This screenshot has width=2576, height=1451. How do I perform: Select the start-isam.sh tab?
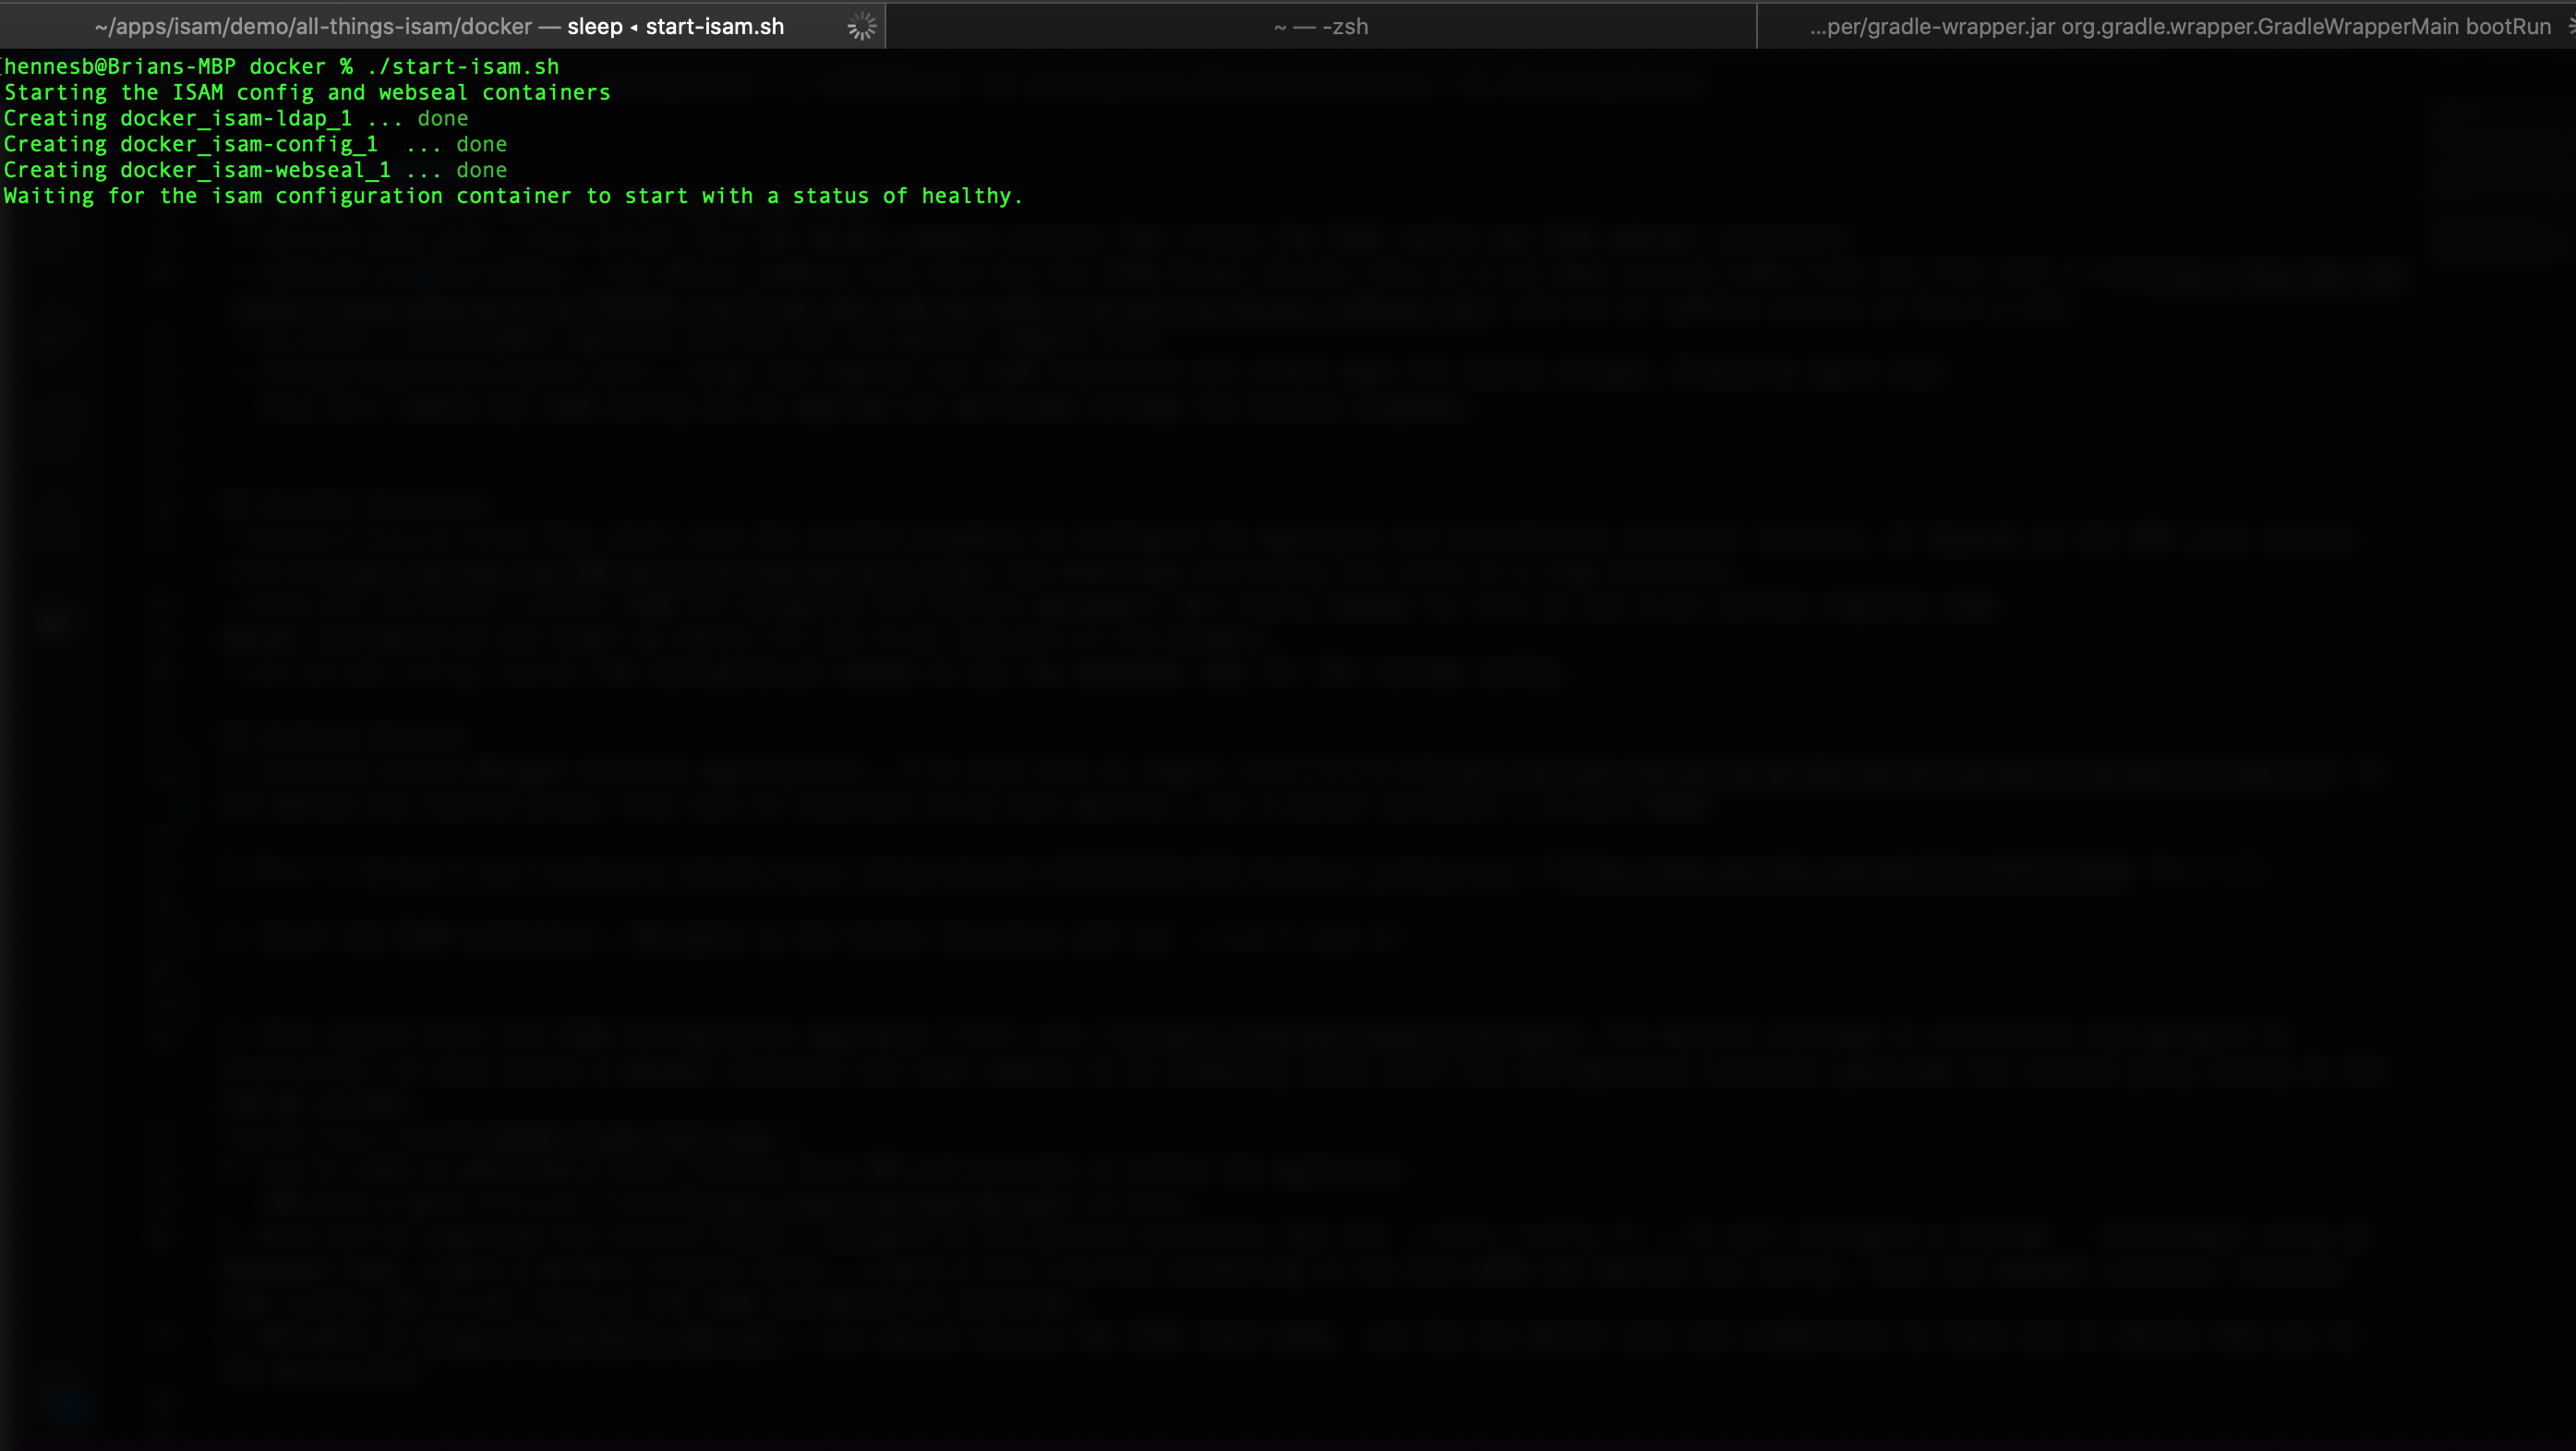440,26
